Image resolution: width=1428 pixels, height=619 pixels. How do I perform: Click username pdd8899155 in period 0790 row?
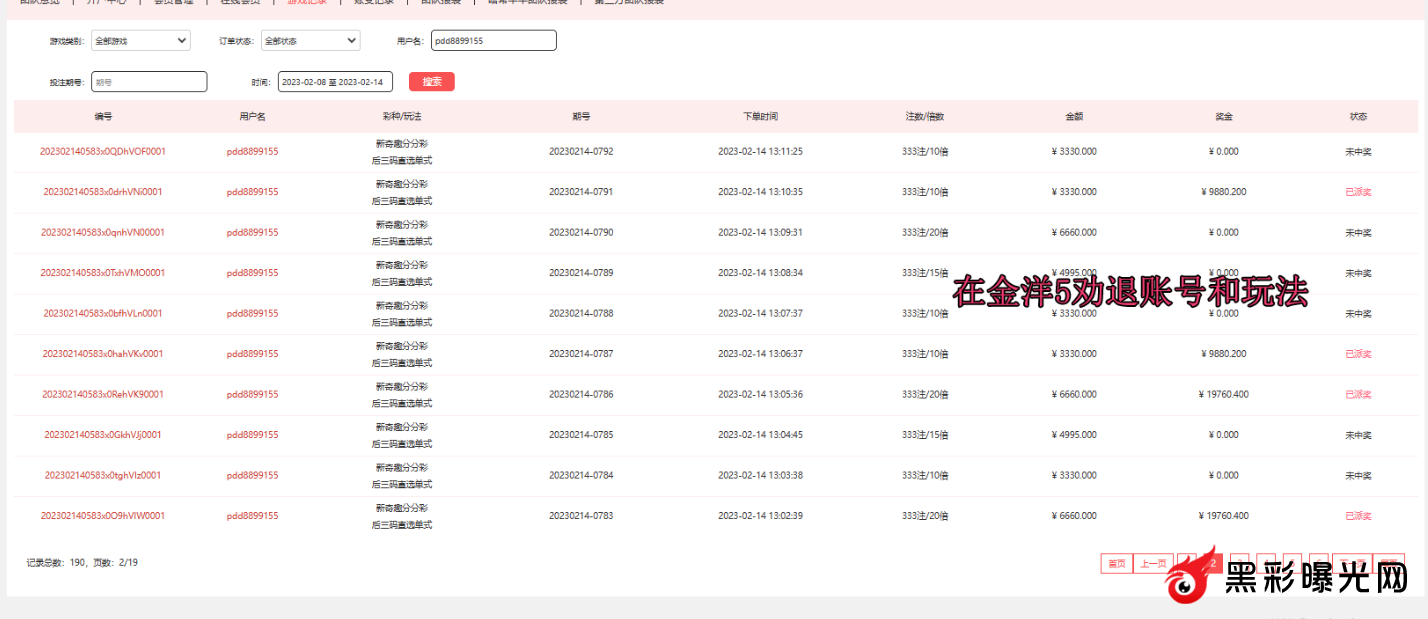pos(252,233)
